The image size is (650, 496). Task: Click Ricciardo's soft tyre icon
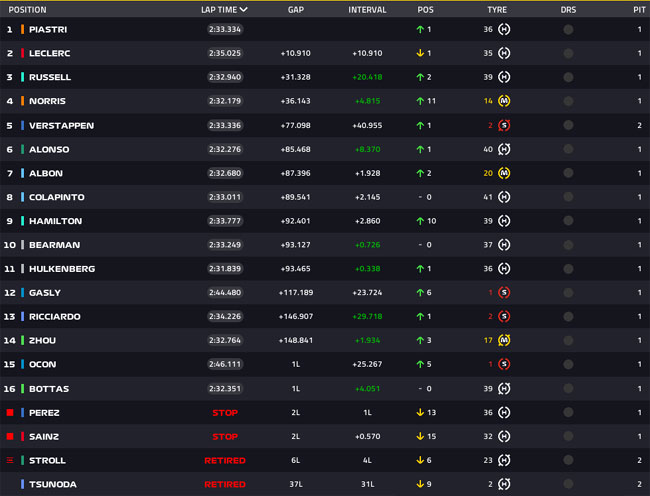[504, 317]
